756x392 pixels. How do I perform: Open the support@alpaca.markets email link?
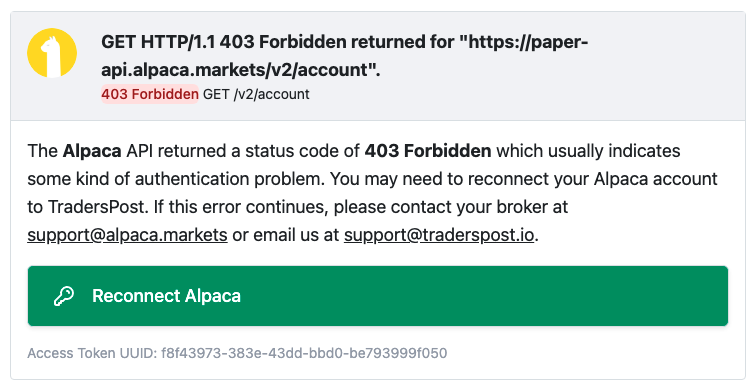tap(127, 235)
